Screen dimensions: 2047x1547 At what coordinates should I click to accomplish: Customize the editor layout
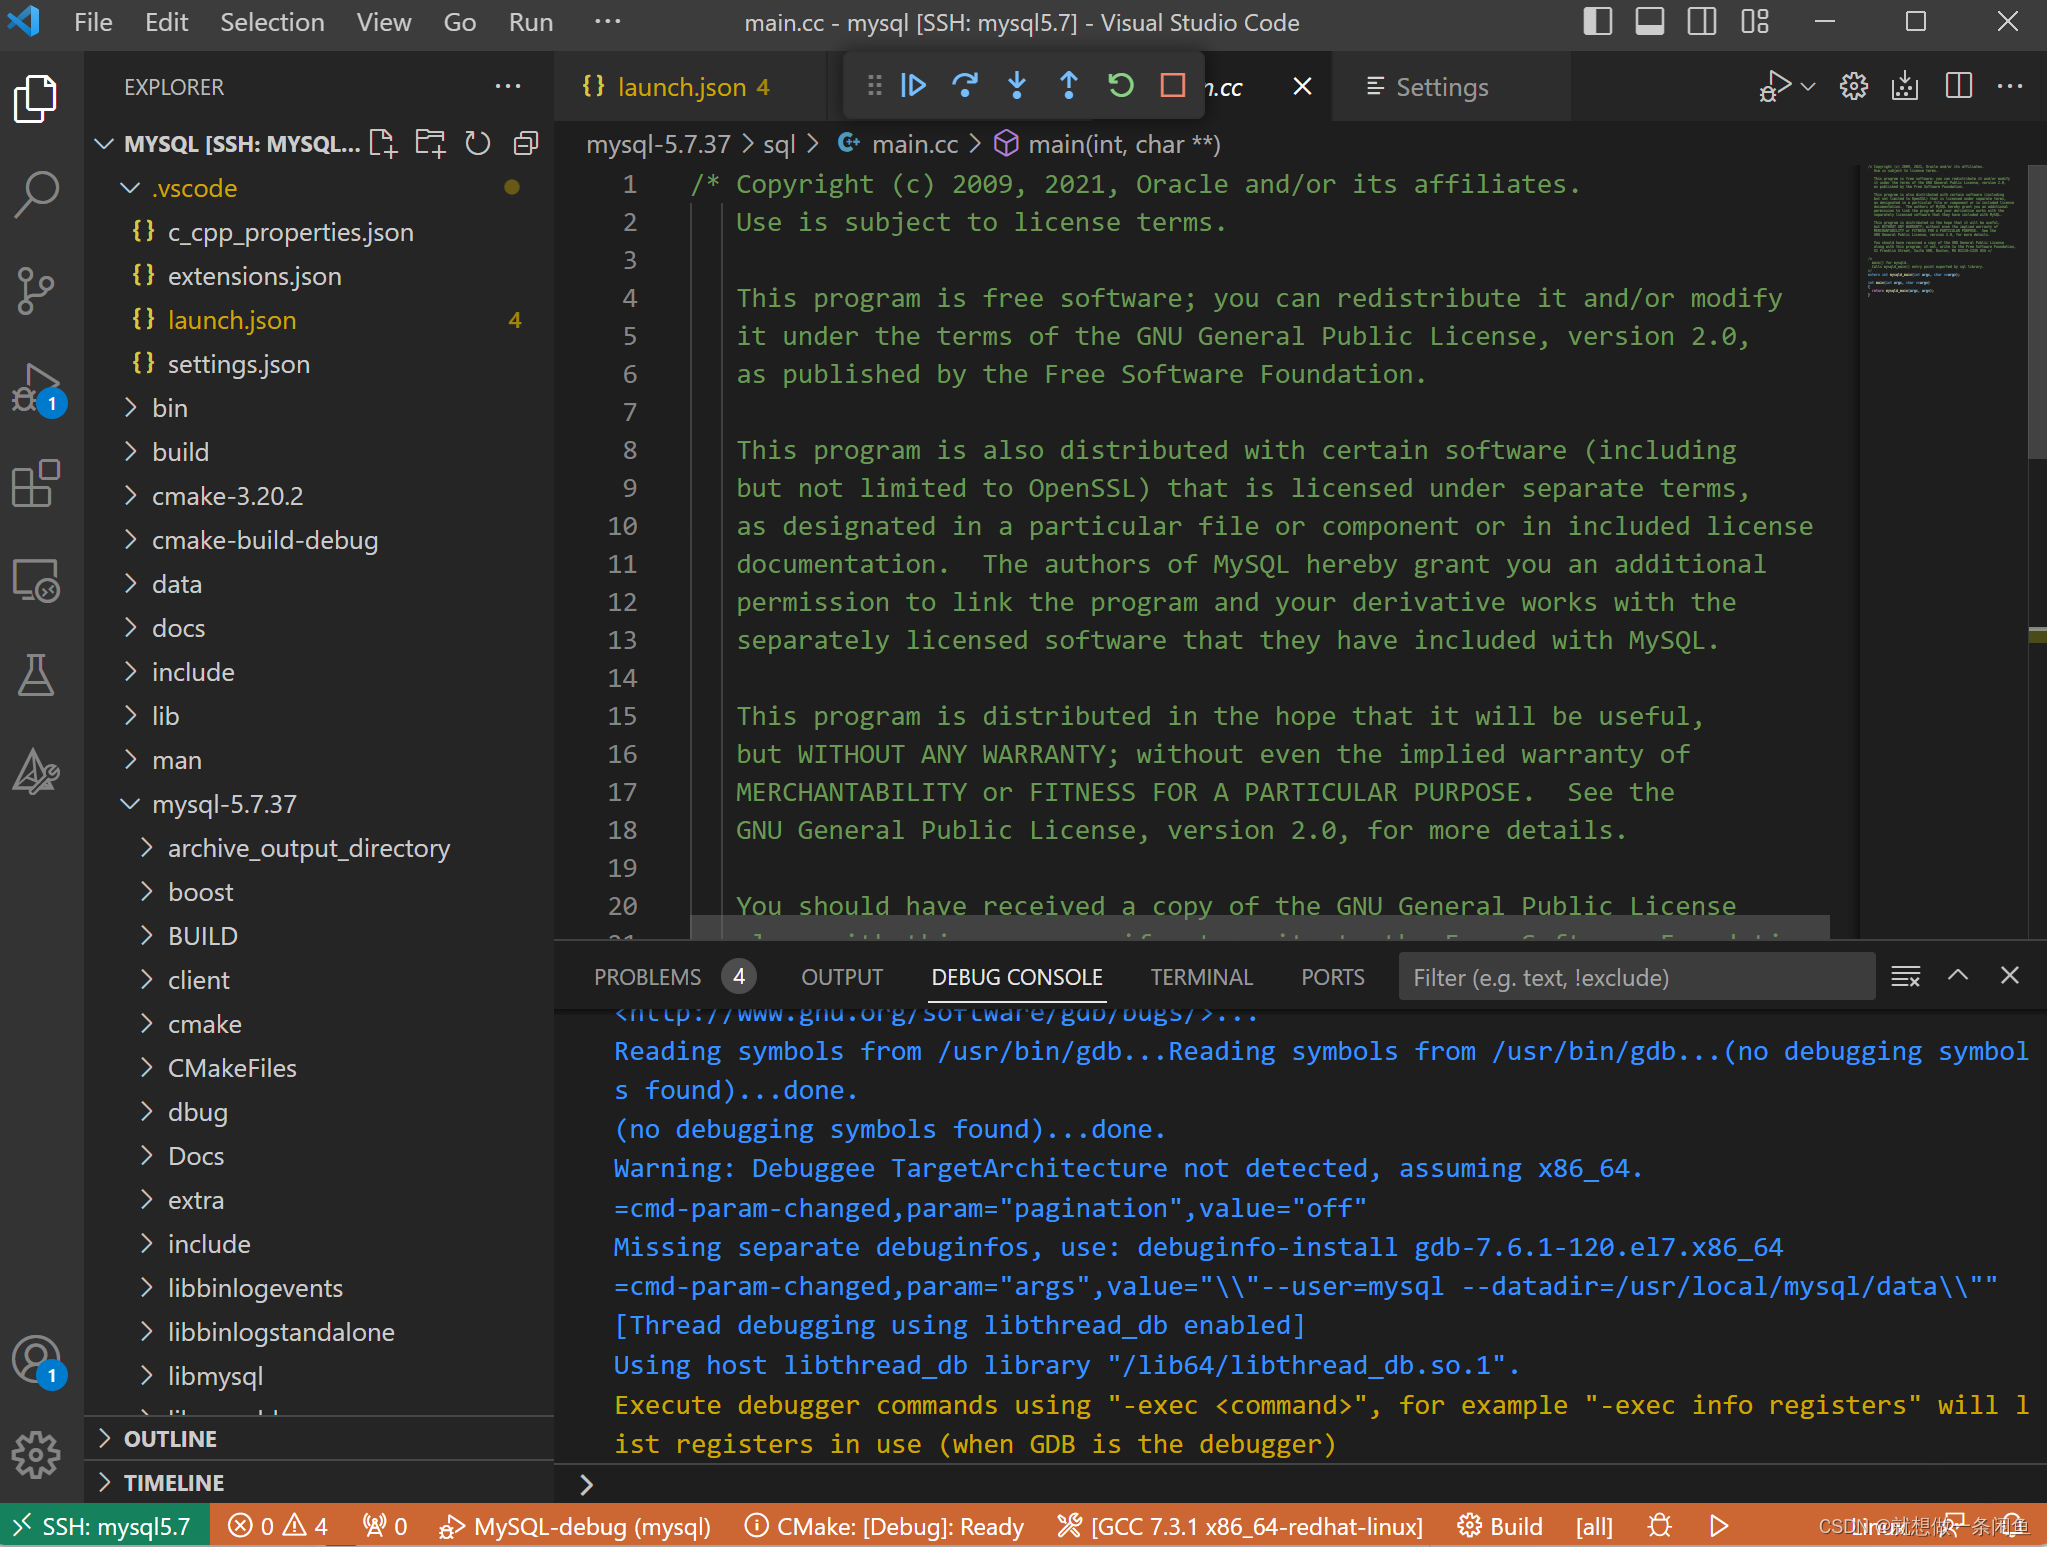pyautogui.click(x=1755, y=22)
